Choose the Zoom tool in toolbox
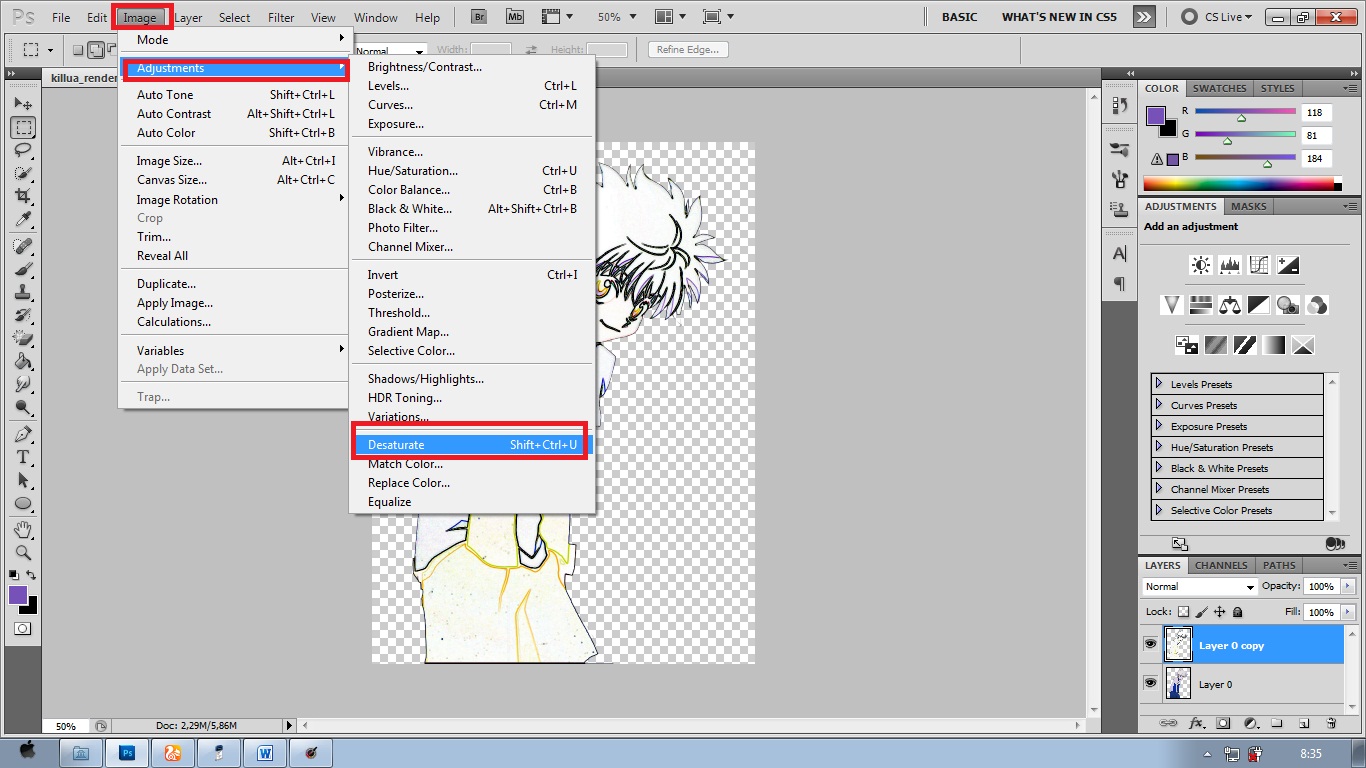This screenshot has width=1366, height=768. pyautogui.click(x=23, y=552)
